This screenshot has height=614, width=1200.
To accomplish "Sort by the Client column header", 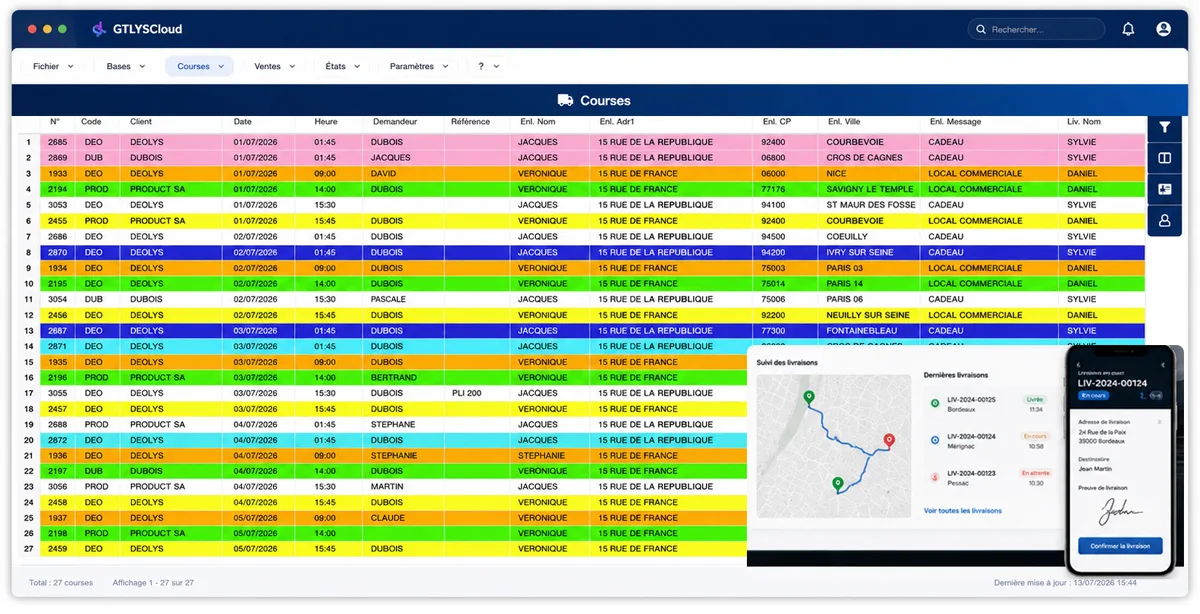I will pyautogui.click(x=141, y=122).
